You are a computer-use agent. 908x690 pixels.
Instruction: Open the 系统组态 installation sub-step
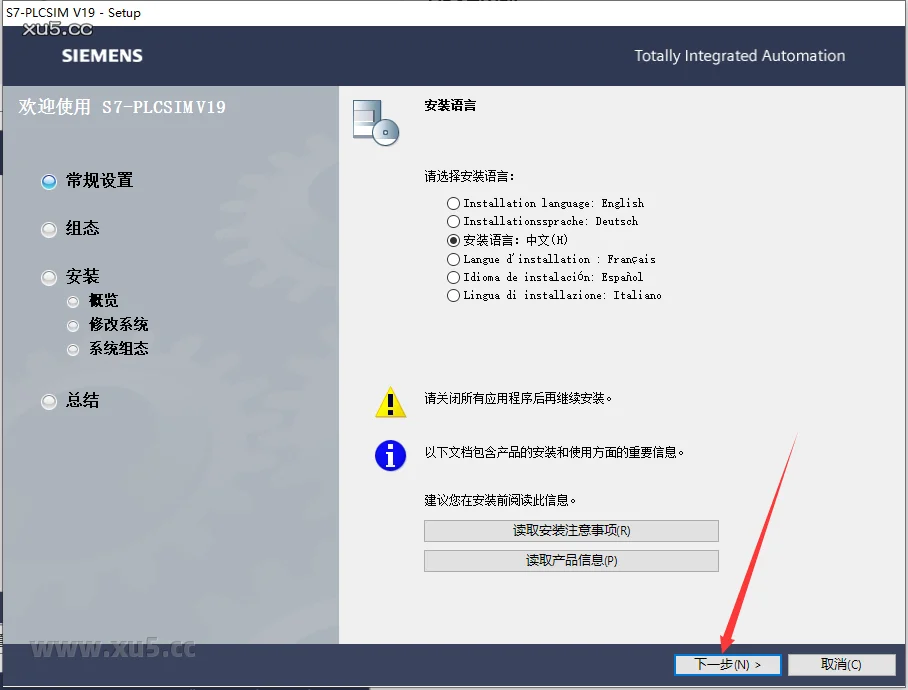click(x=72, y=348)
